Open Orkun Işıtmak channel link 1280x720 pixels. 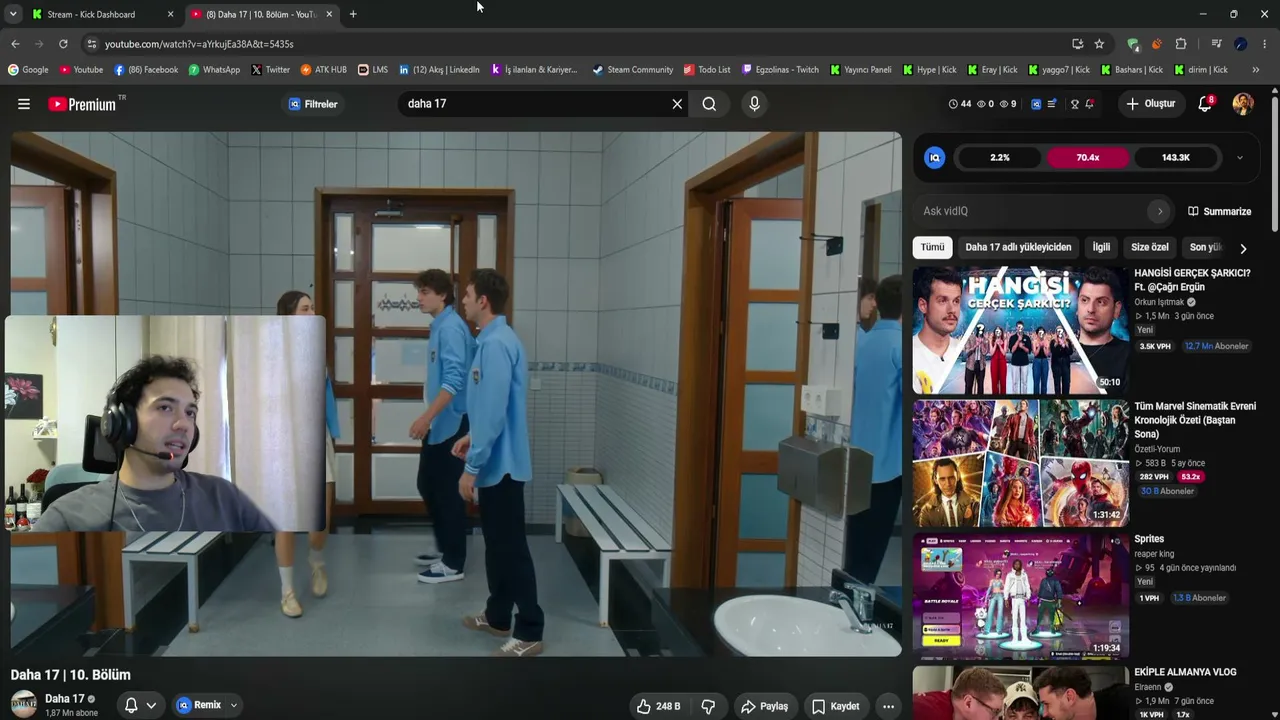(1159, 302)
